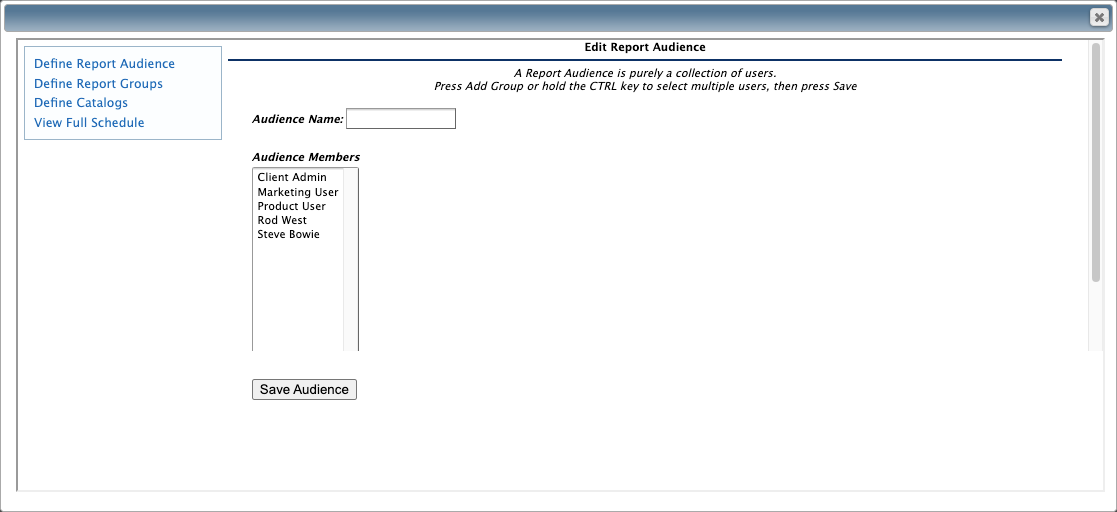Select Client Admin in Audience Members list
1117x512 pixels.
pyautogui.click(x=298, y=177)
